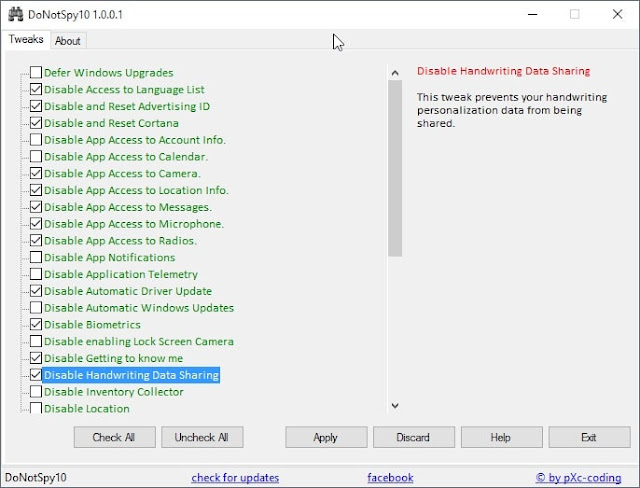Select 'Disable and Reset Cortana' label text
Viewport: 640px width, 488px height.
[x=111, y=123]
